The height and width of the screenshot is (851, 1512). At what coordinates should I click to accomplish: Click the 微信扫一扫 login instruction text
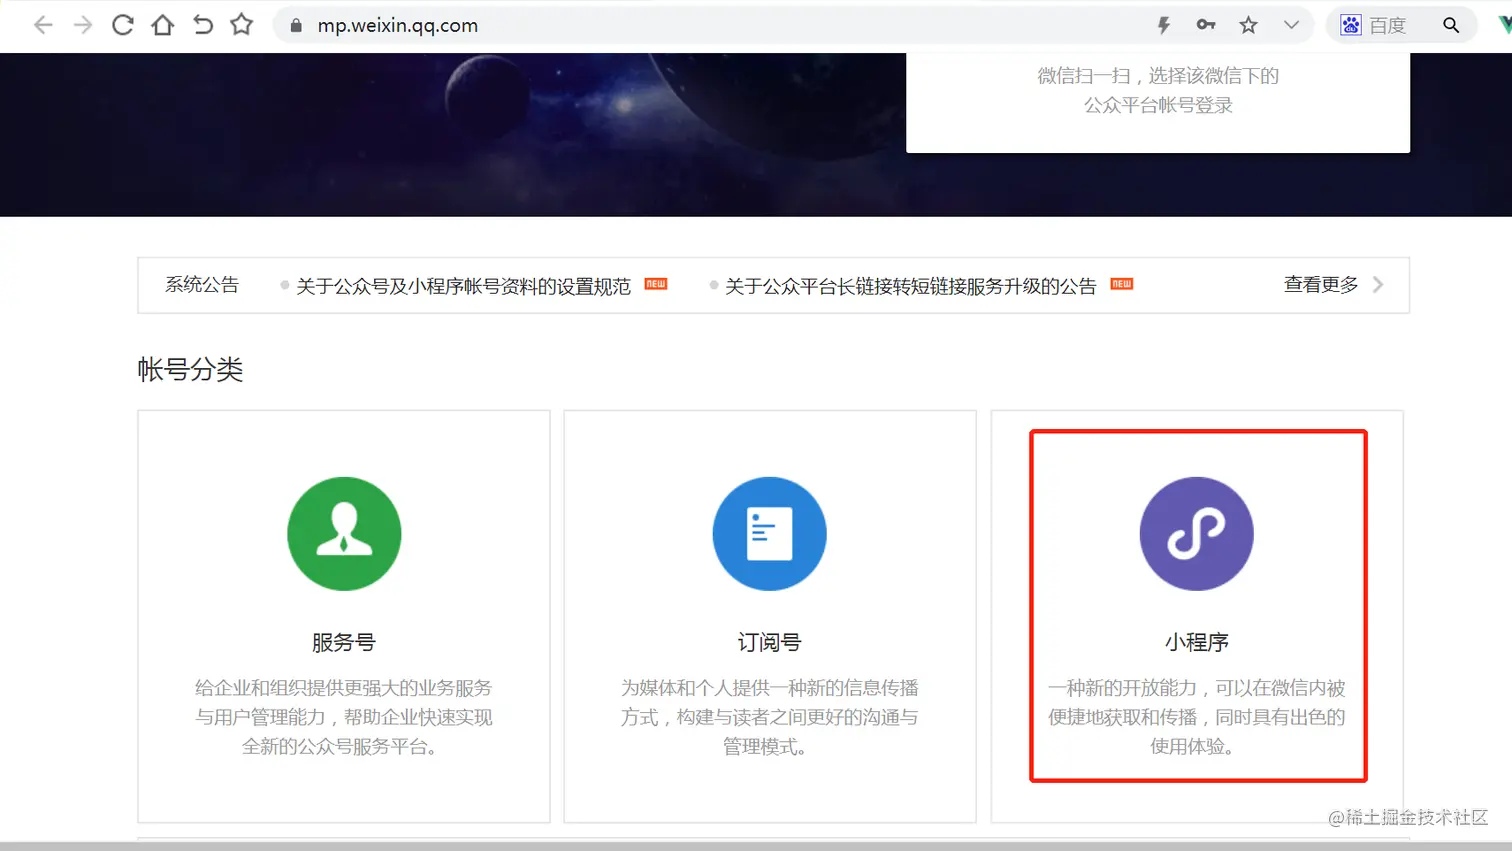[x=1158, y=90]
